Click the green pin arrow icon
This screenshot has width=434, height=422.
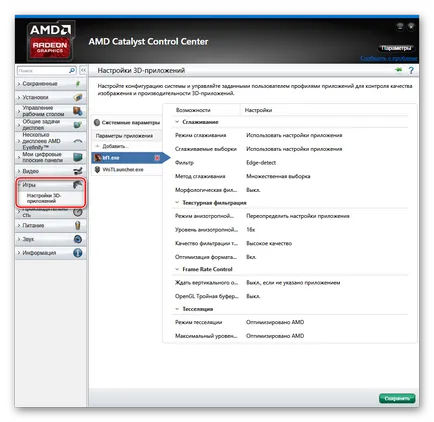(398, 70)
